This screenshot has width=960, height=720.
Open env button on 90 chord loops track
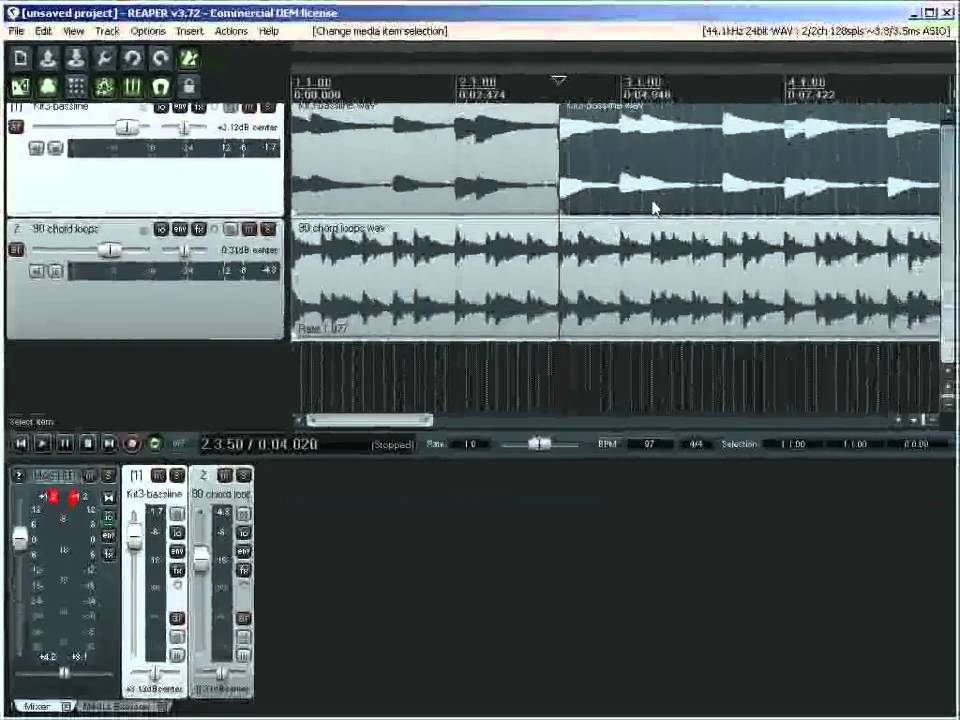180,229
